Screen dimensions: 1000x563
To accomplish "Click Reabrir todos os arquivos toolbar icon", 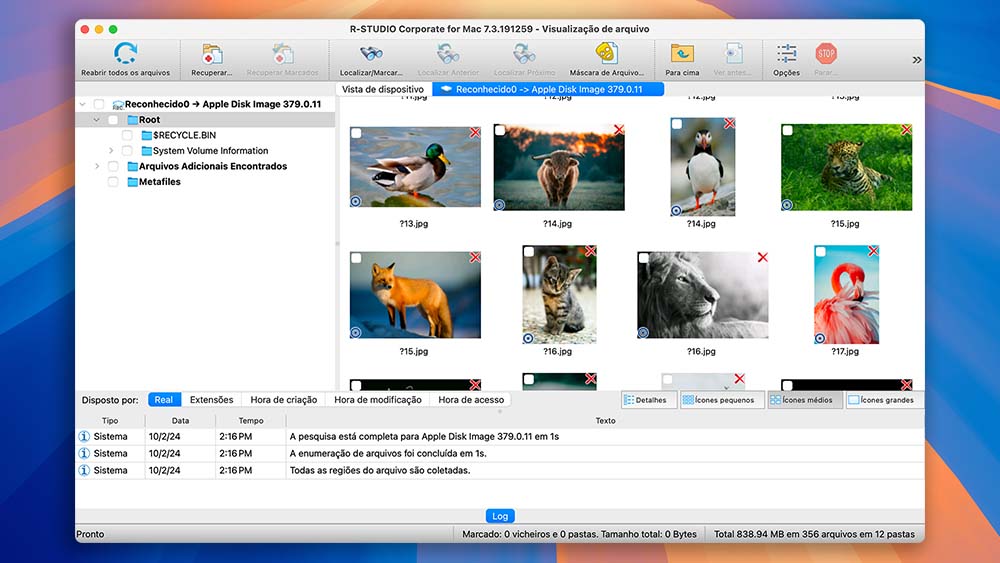I will (x=126, y=54).
